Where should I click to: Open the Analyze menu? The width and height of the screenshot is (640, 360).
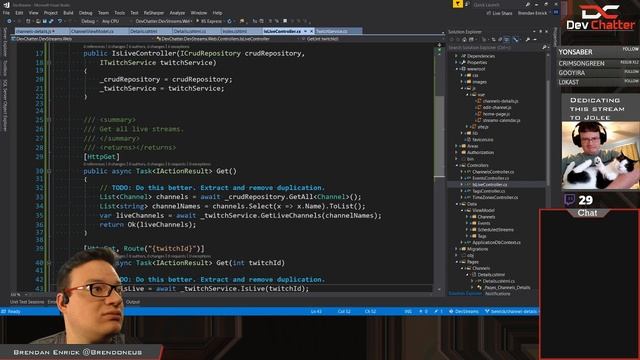tap(177, 13)
